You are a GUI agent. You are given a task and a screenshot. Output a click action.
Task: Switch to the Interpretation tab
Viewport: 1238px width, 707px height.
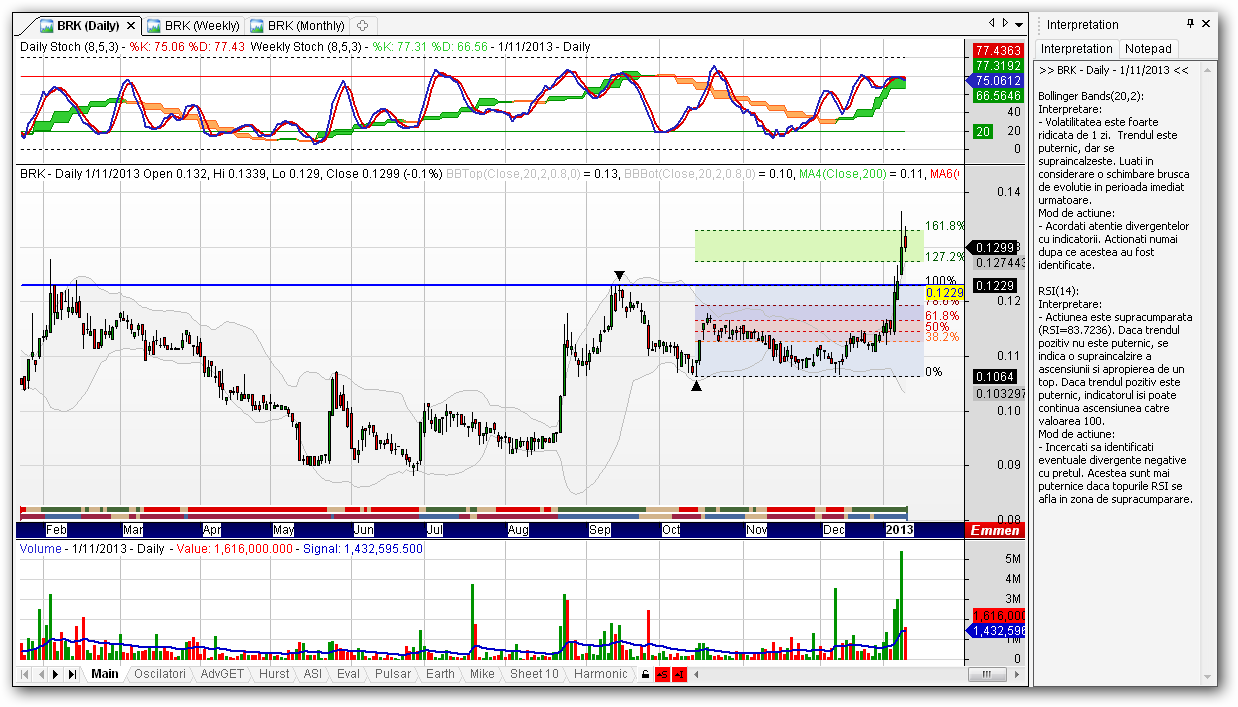[x=1077, y=48]
